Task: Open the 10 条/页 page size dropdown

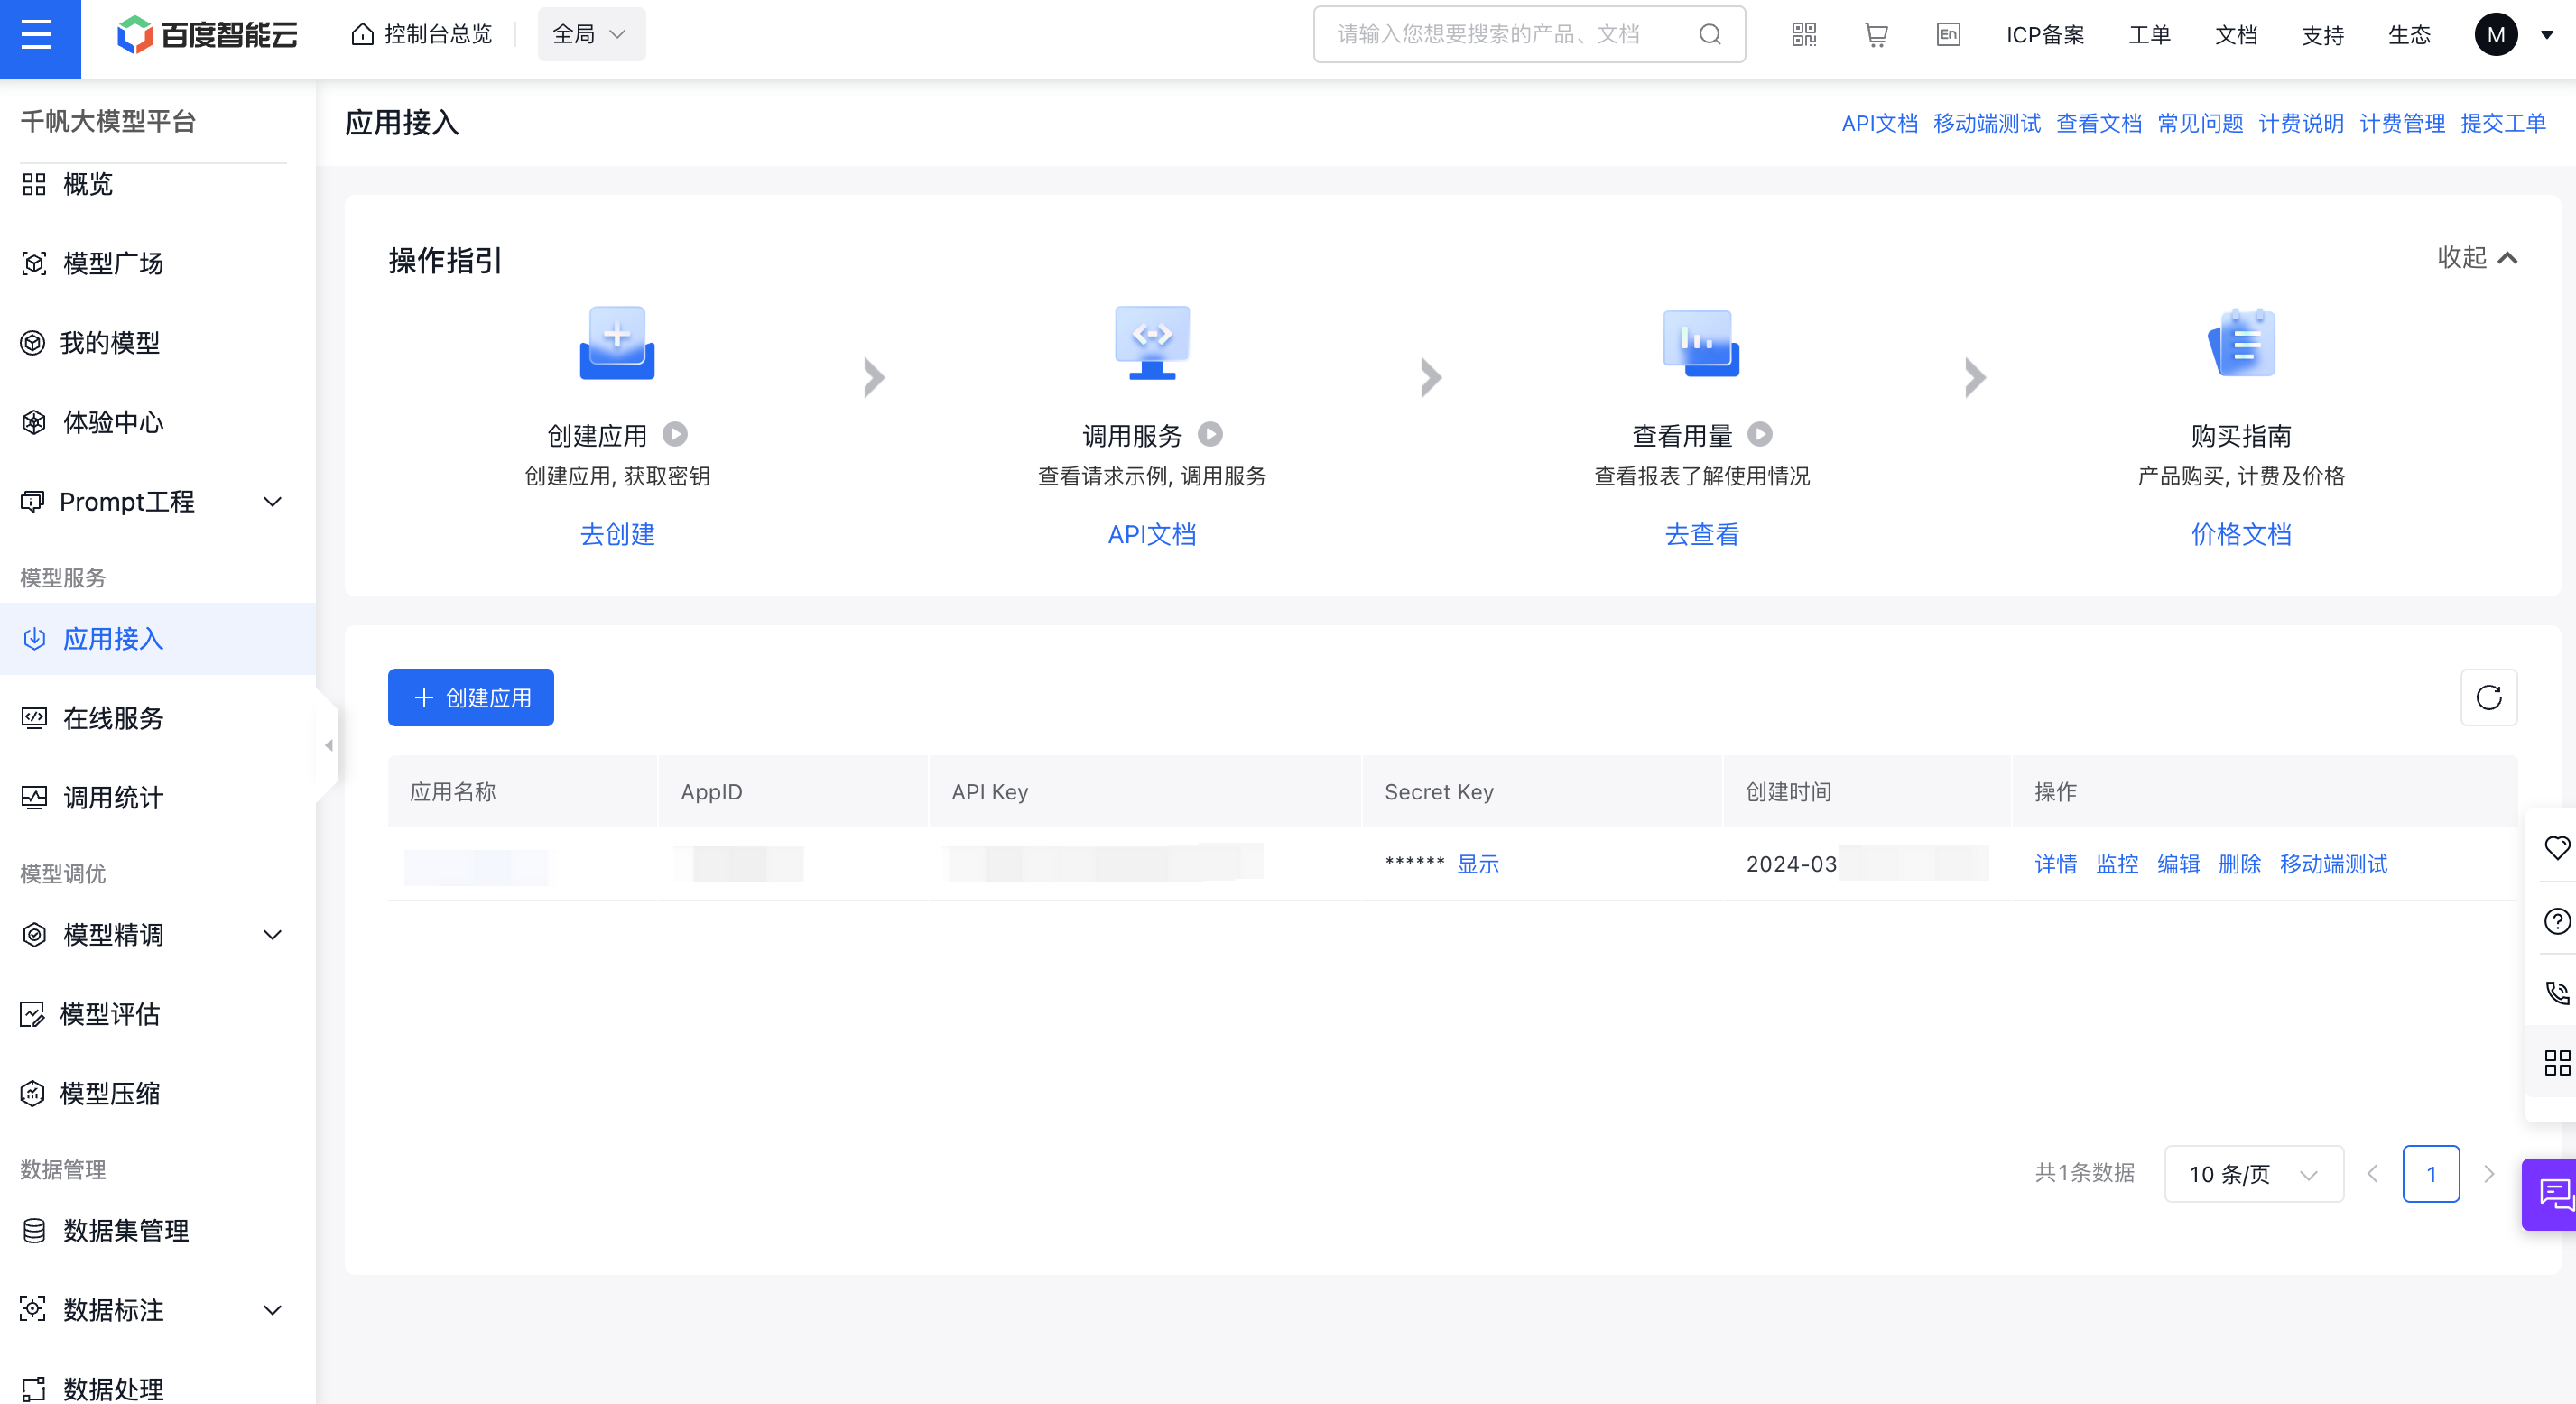Action: pyautogui.click(x=2252, y=1174)
